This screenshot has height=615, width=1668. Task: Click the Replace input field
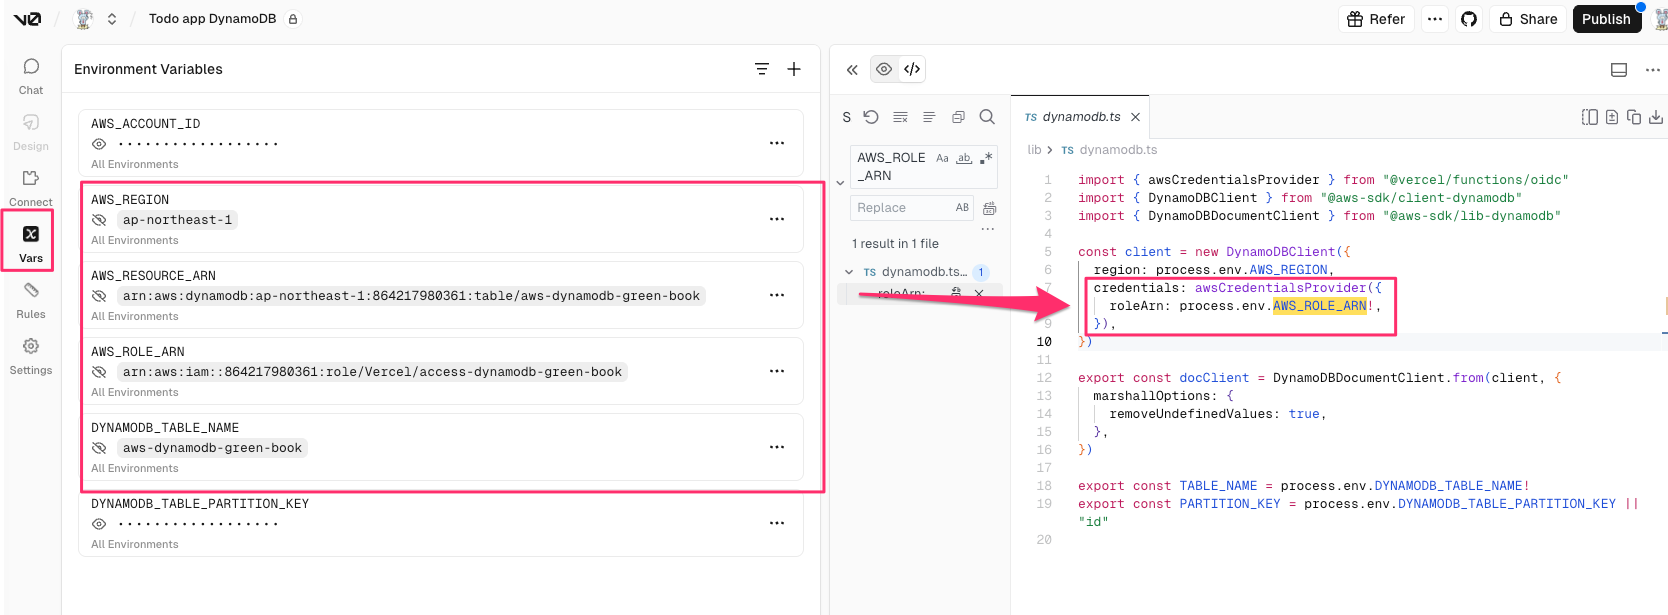pyautogui.click(x=900, y=208)
